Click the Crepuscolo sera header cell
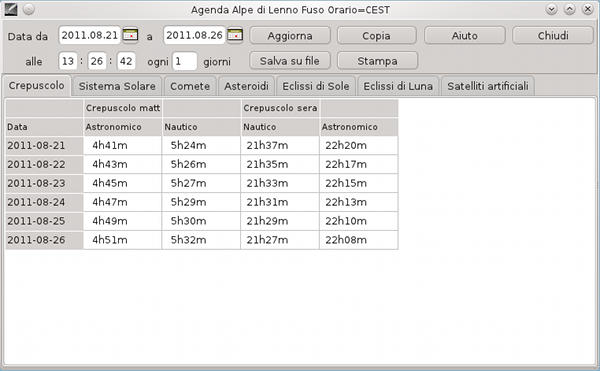 [280, 108]
